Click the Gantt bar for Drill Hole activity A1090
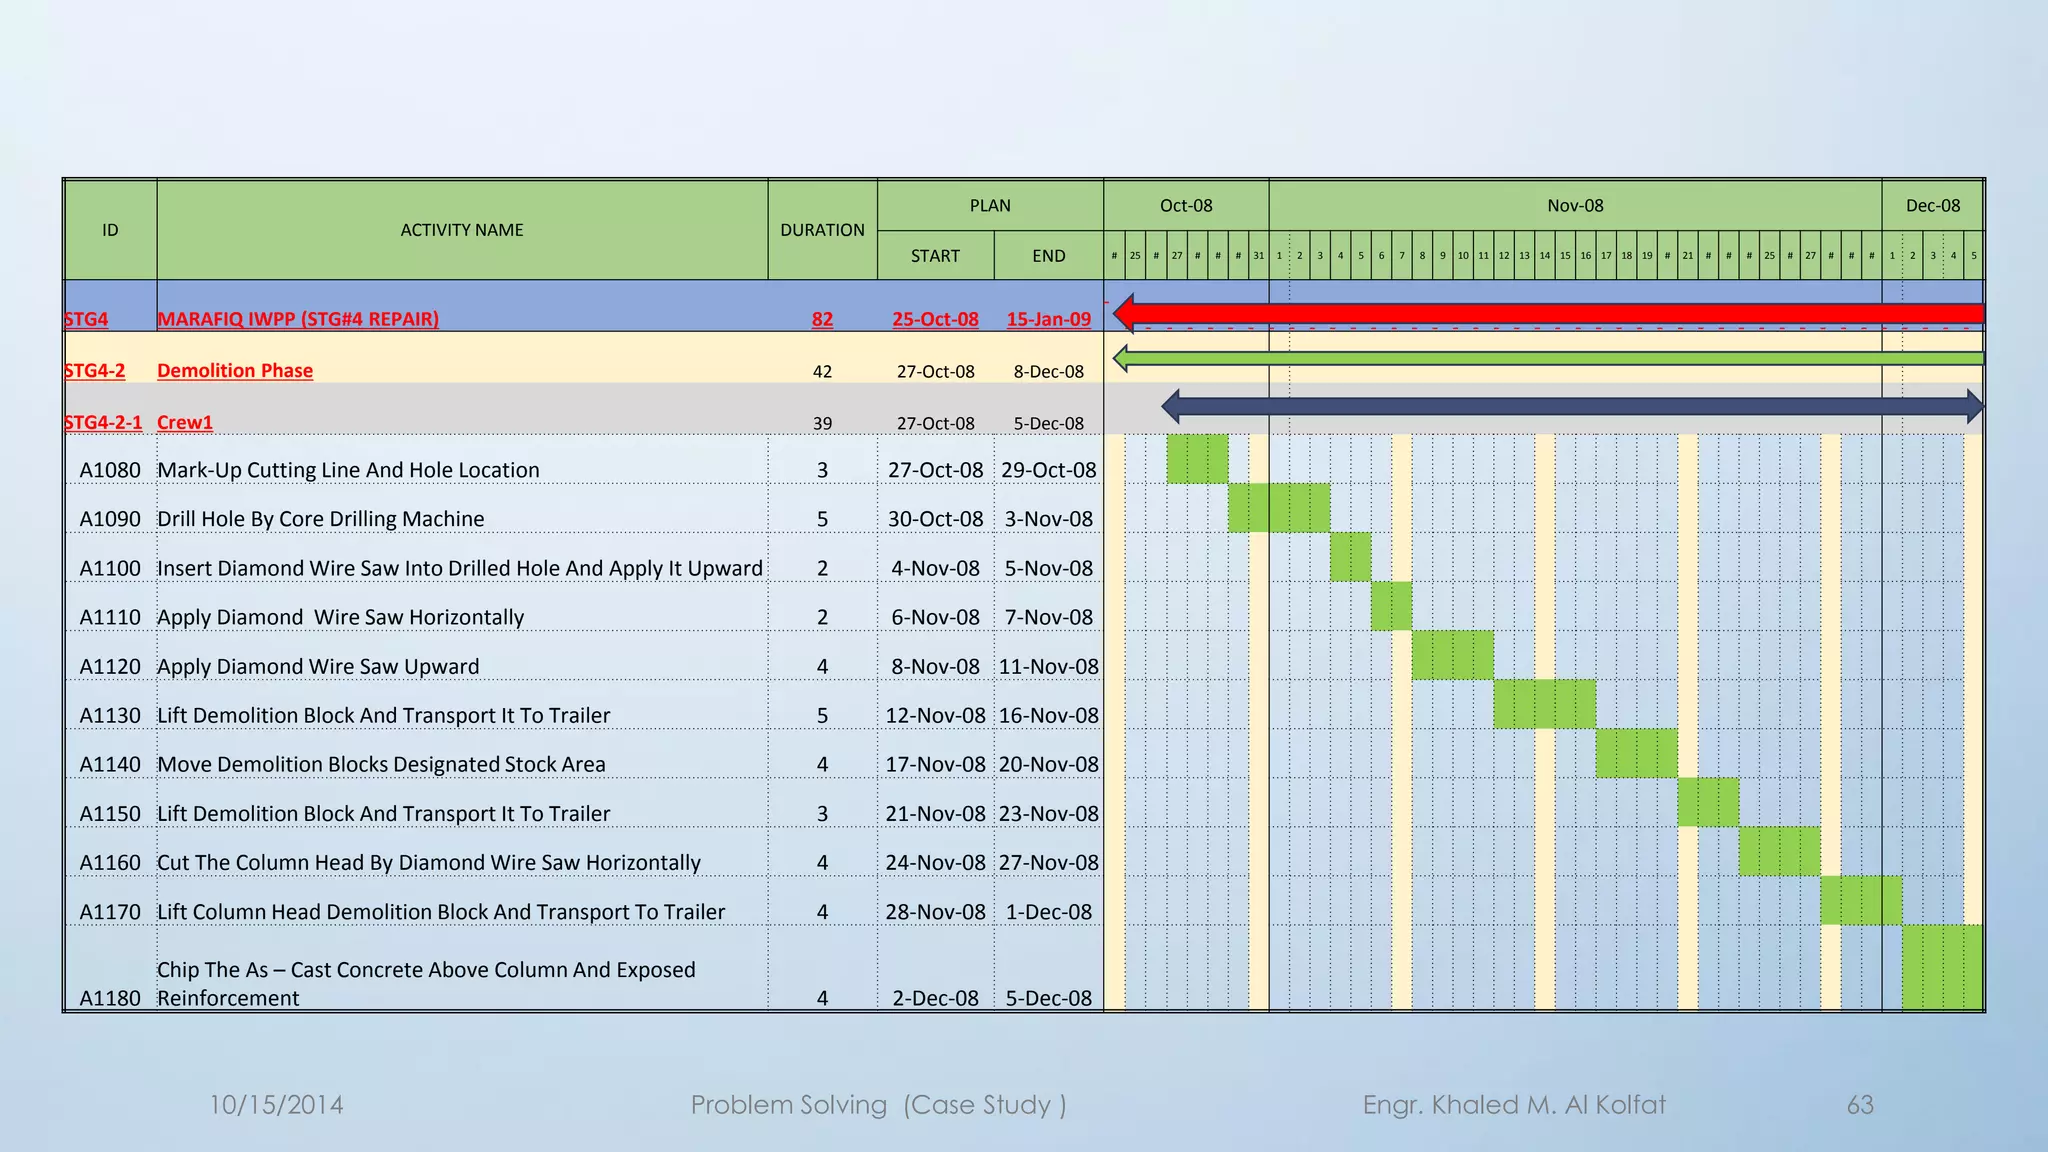 point(1278,508)
